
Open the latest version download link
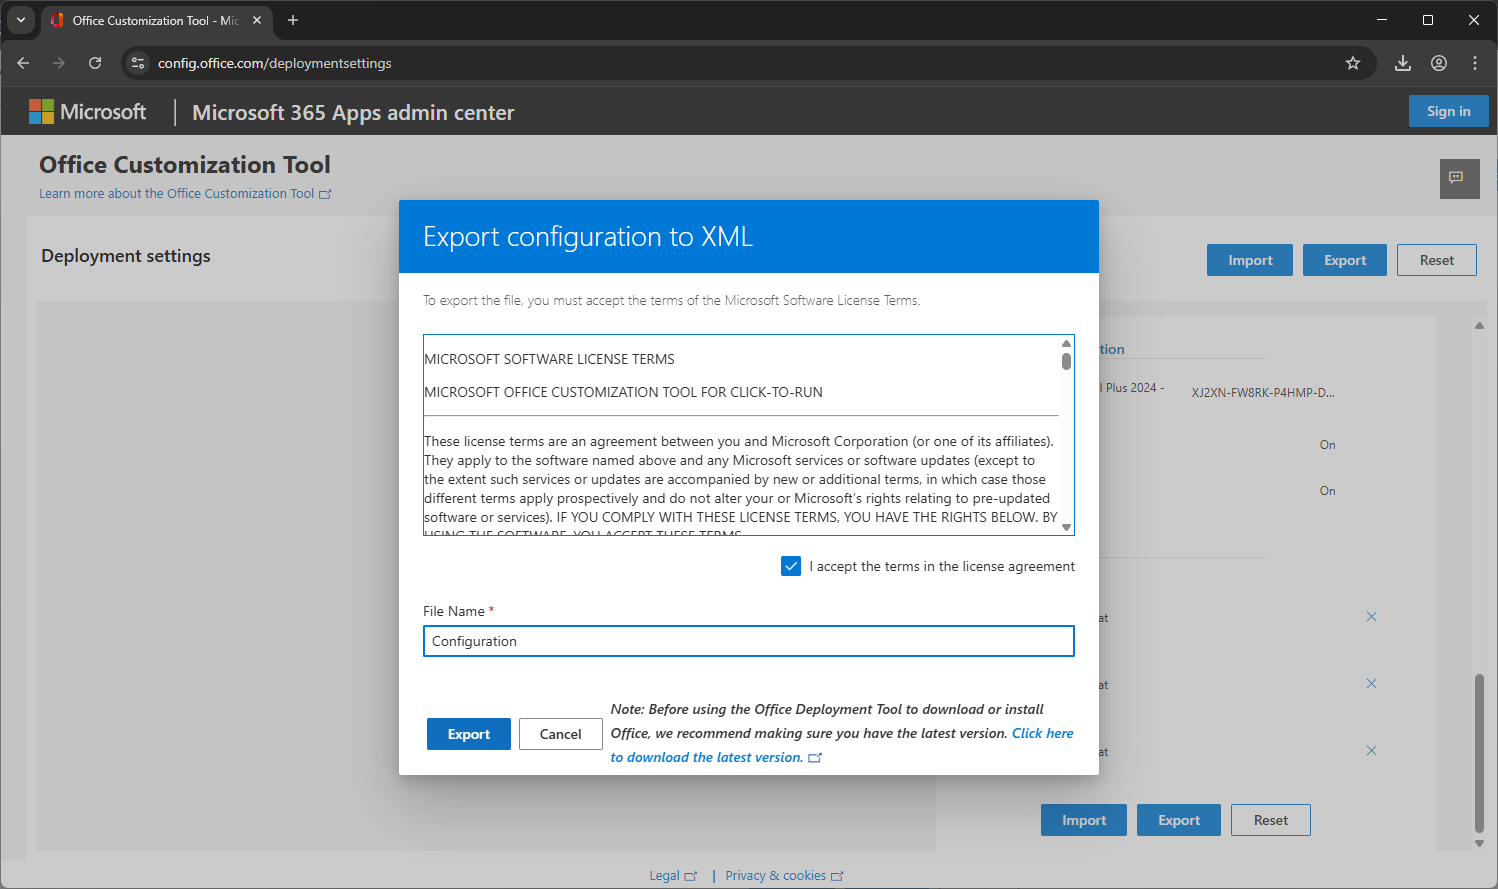pyautogui.click(x=1042, y=733)
